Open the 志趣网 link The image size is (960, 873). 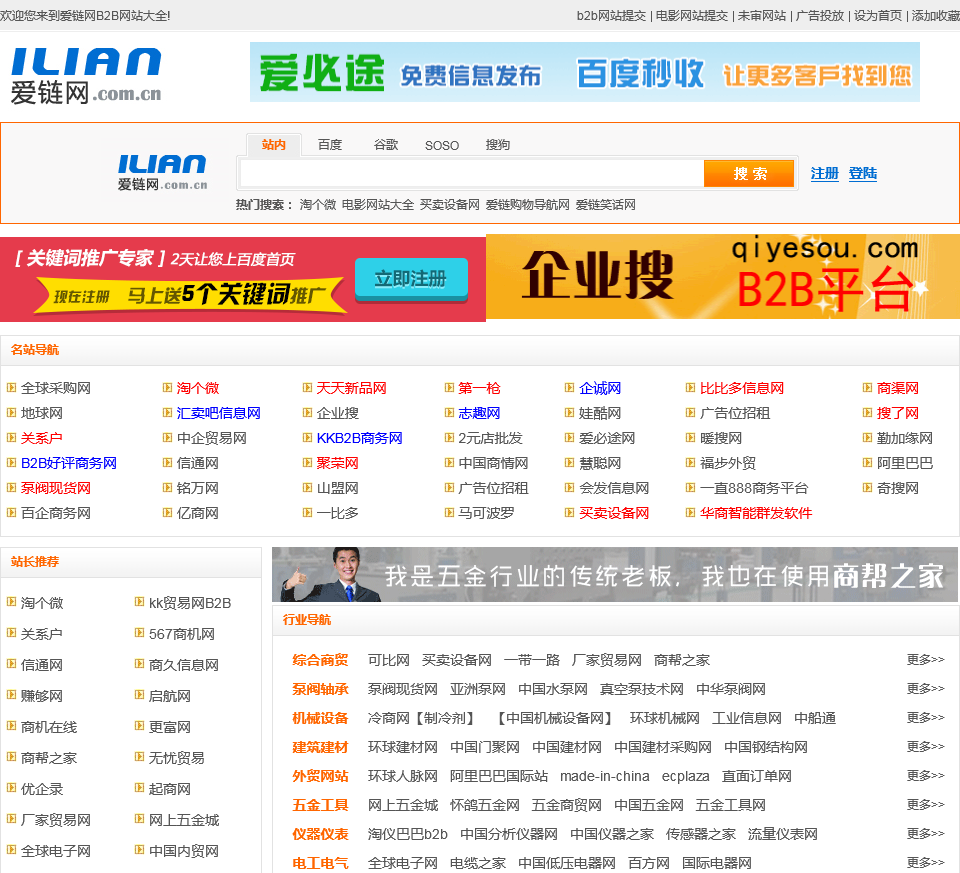479,413
